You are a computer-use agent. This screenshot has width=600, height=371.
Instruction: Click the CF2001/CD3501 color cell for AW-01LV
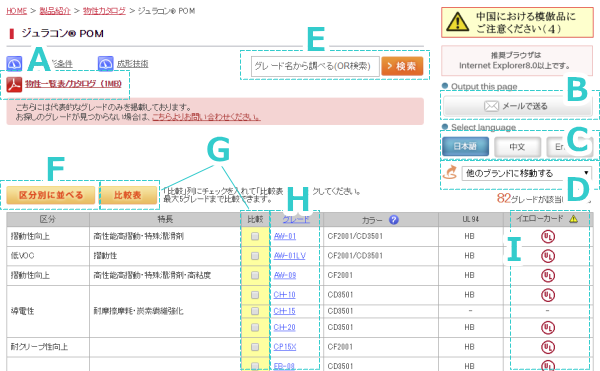pyautogui.click(x=381, y=256)
